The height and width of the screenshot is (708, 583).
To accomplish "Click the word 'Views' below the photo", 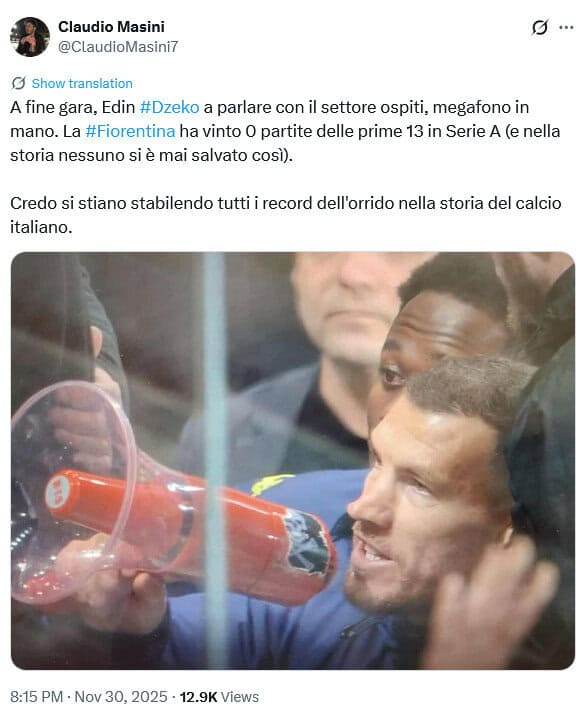I will (240, 696).
